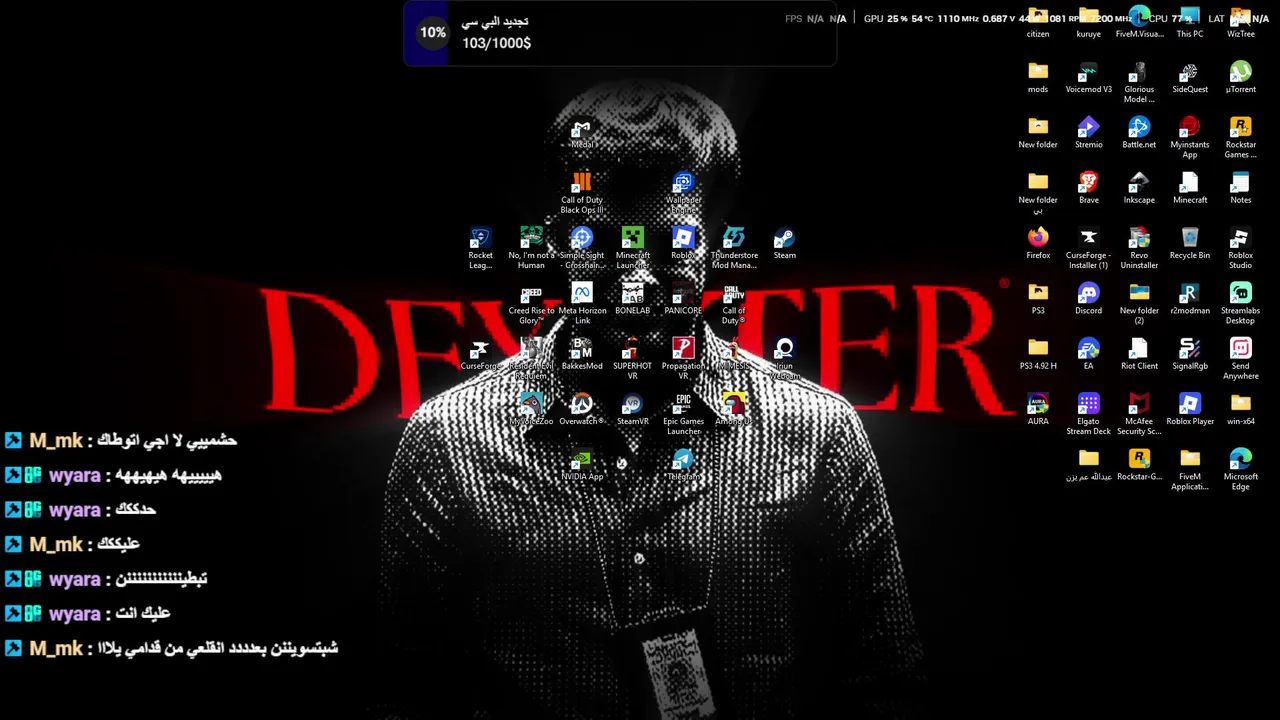Viewport: 1280px width, 720px height.
Task: Open Inkscape
Action: pyautogui.click(x=1139, y=188)
